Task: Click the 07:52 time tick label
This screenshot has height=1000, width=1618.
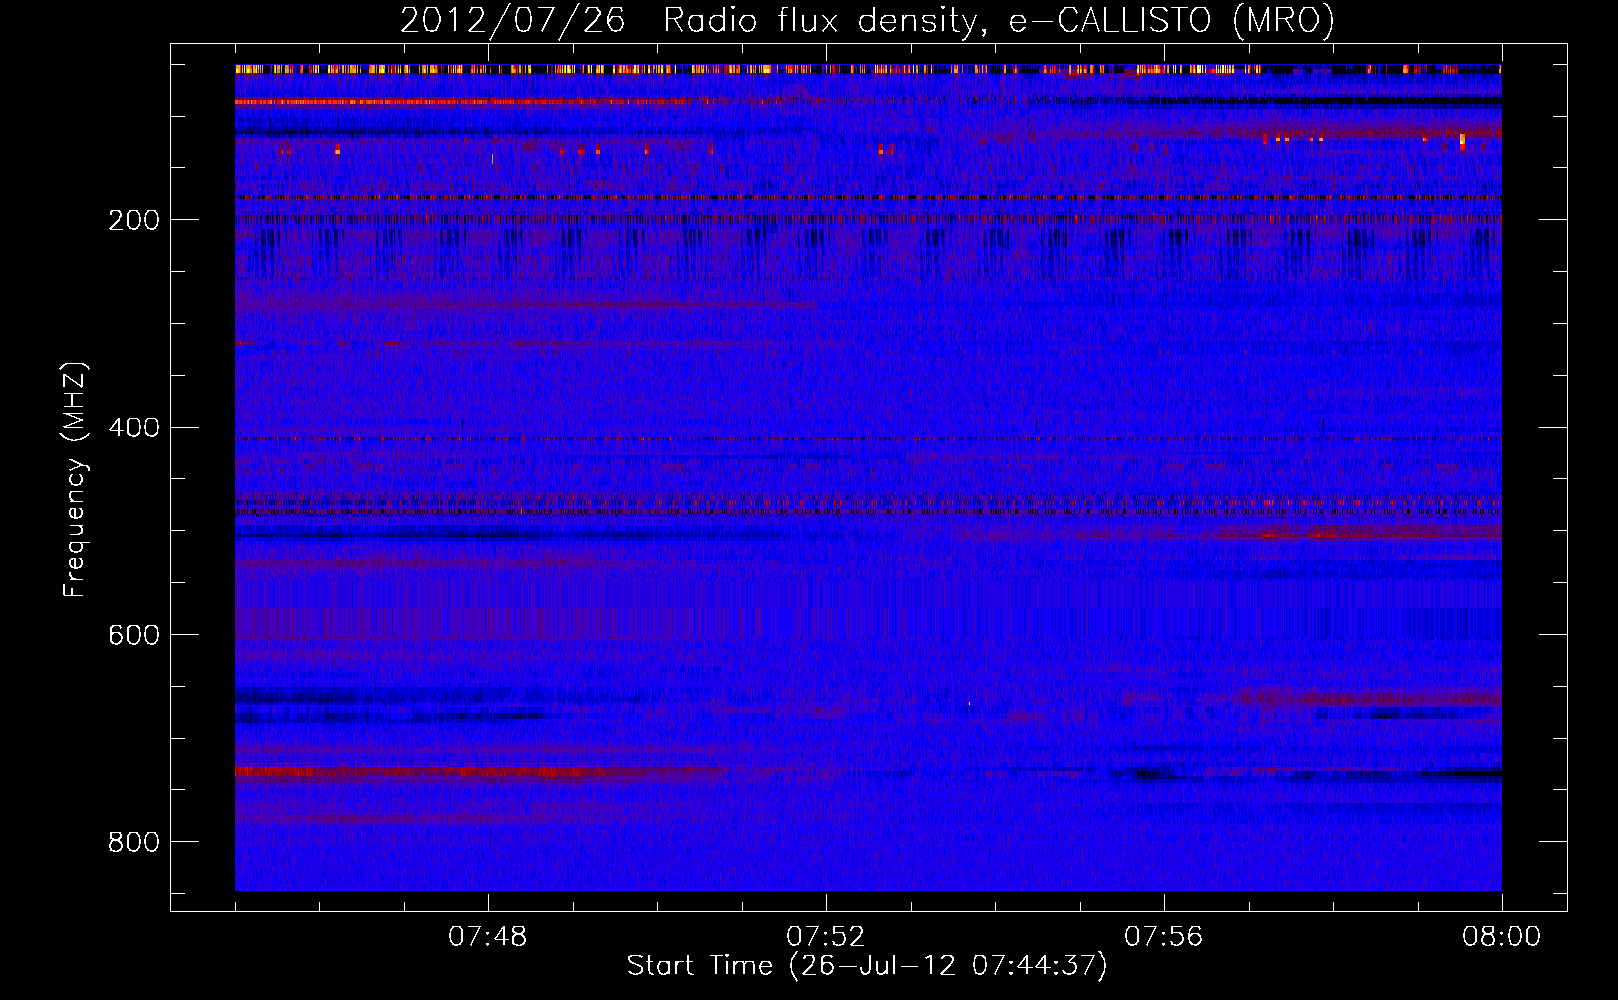Action: (x=826, y=937)
